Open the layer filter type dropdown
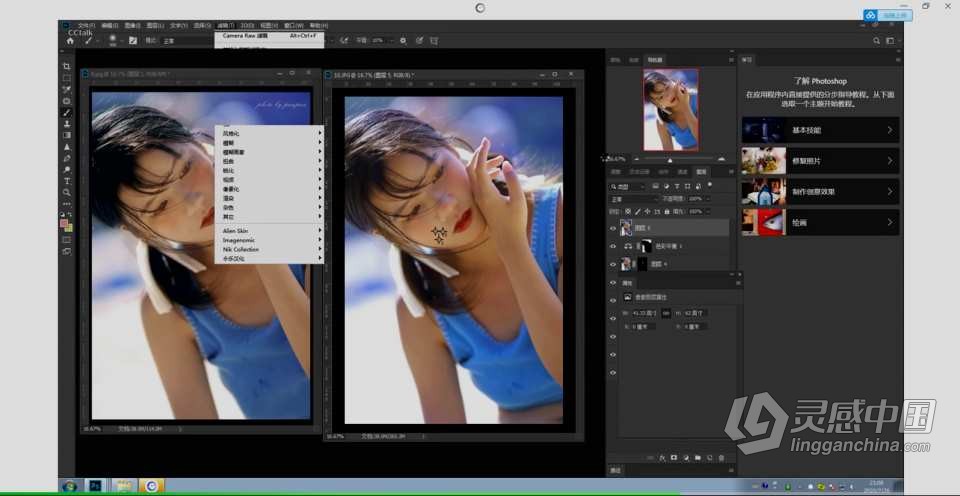Viewport: 960px width, 496px height. (628, 187)
